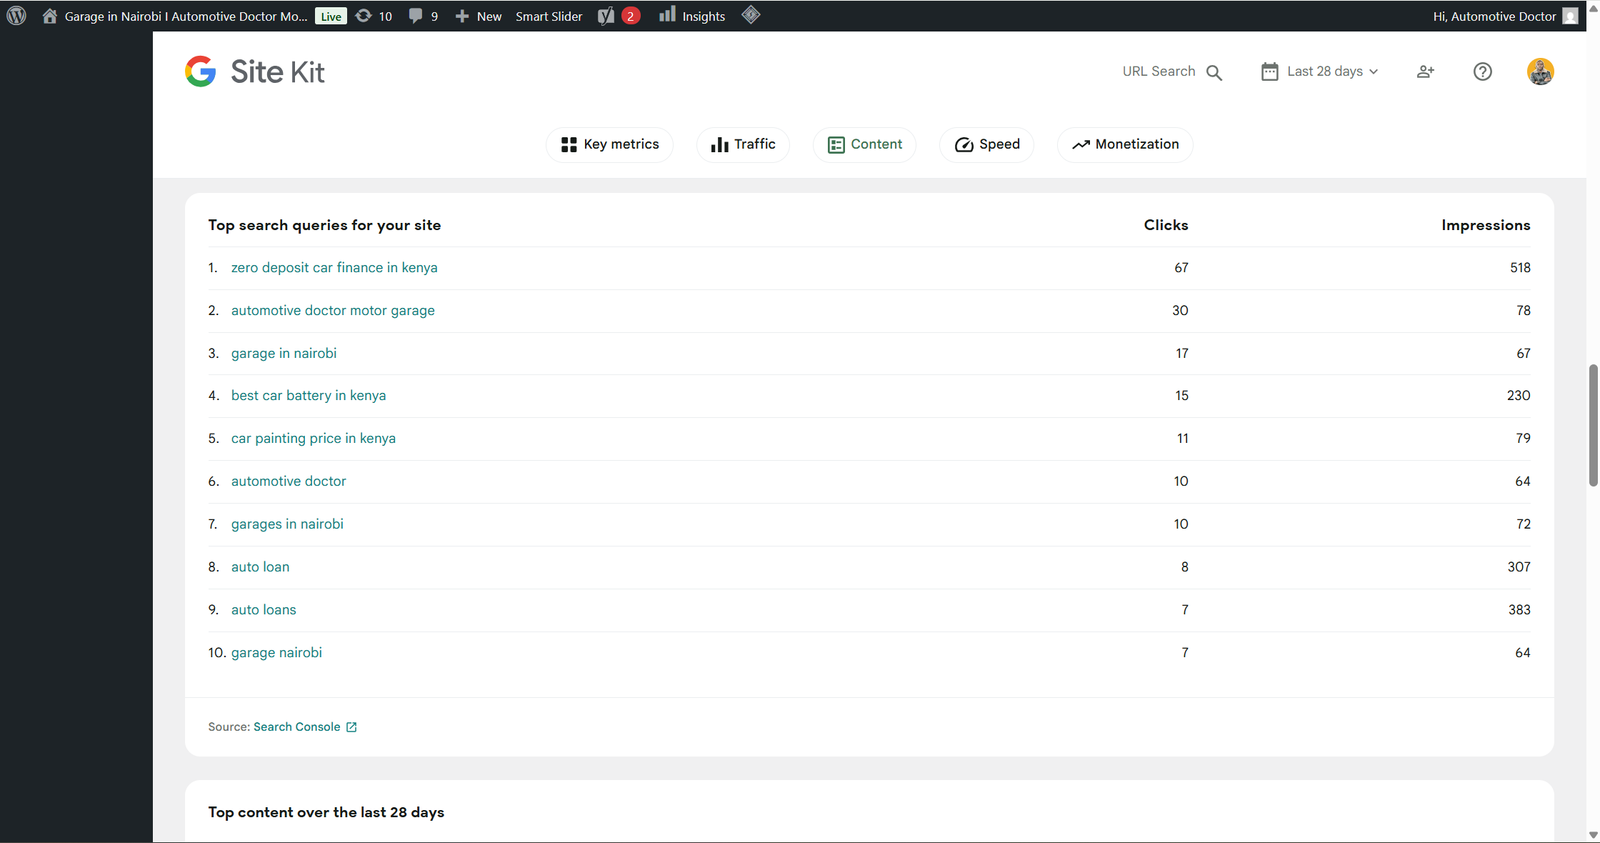Click the 383 impressions value
The height and width of the screenshot is (843, 1600).
click(x=1519, y=610)
